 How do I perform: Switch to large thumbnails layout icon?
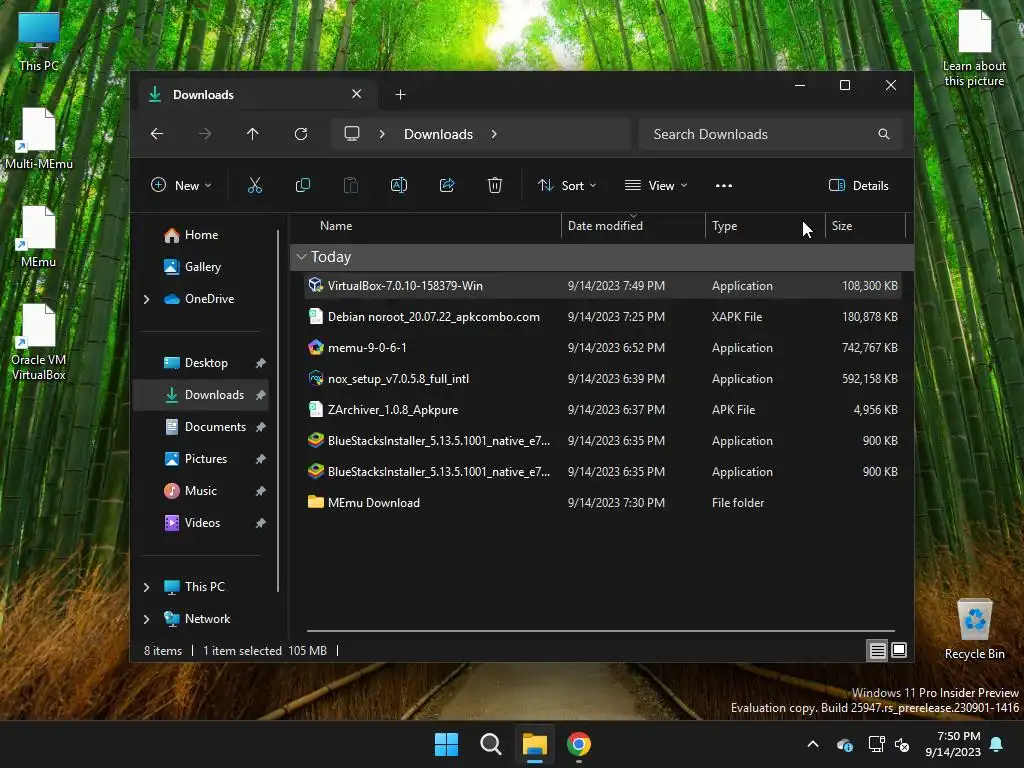(x=899, y=650)
